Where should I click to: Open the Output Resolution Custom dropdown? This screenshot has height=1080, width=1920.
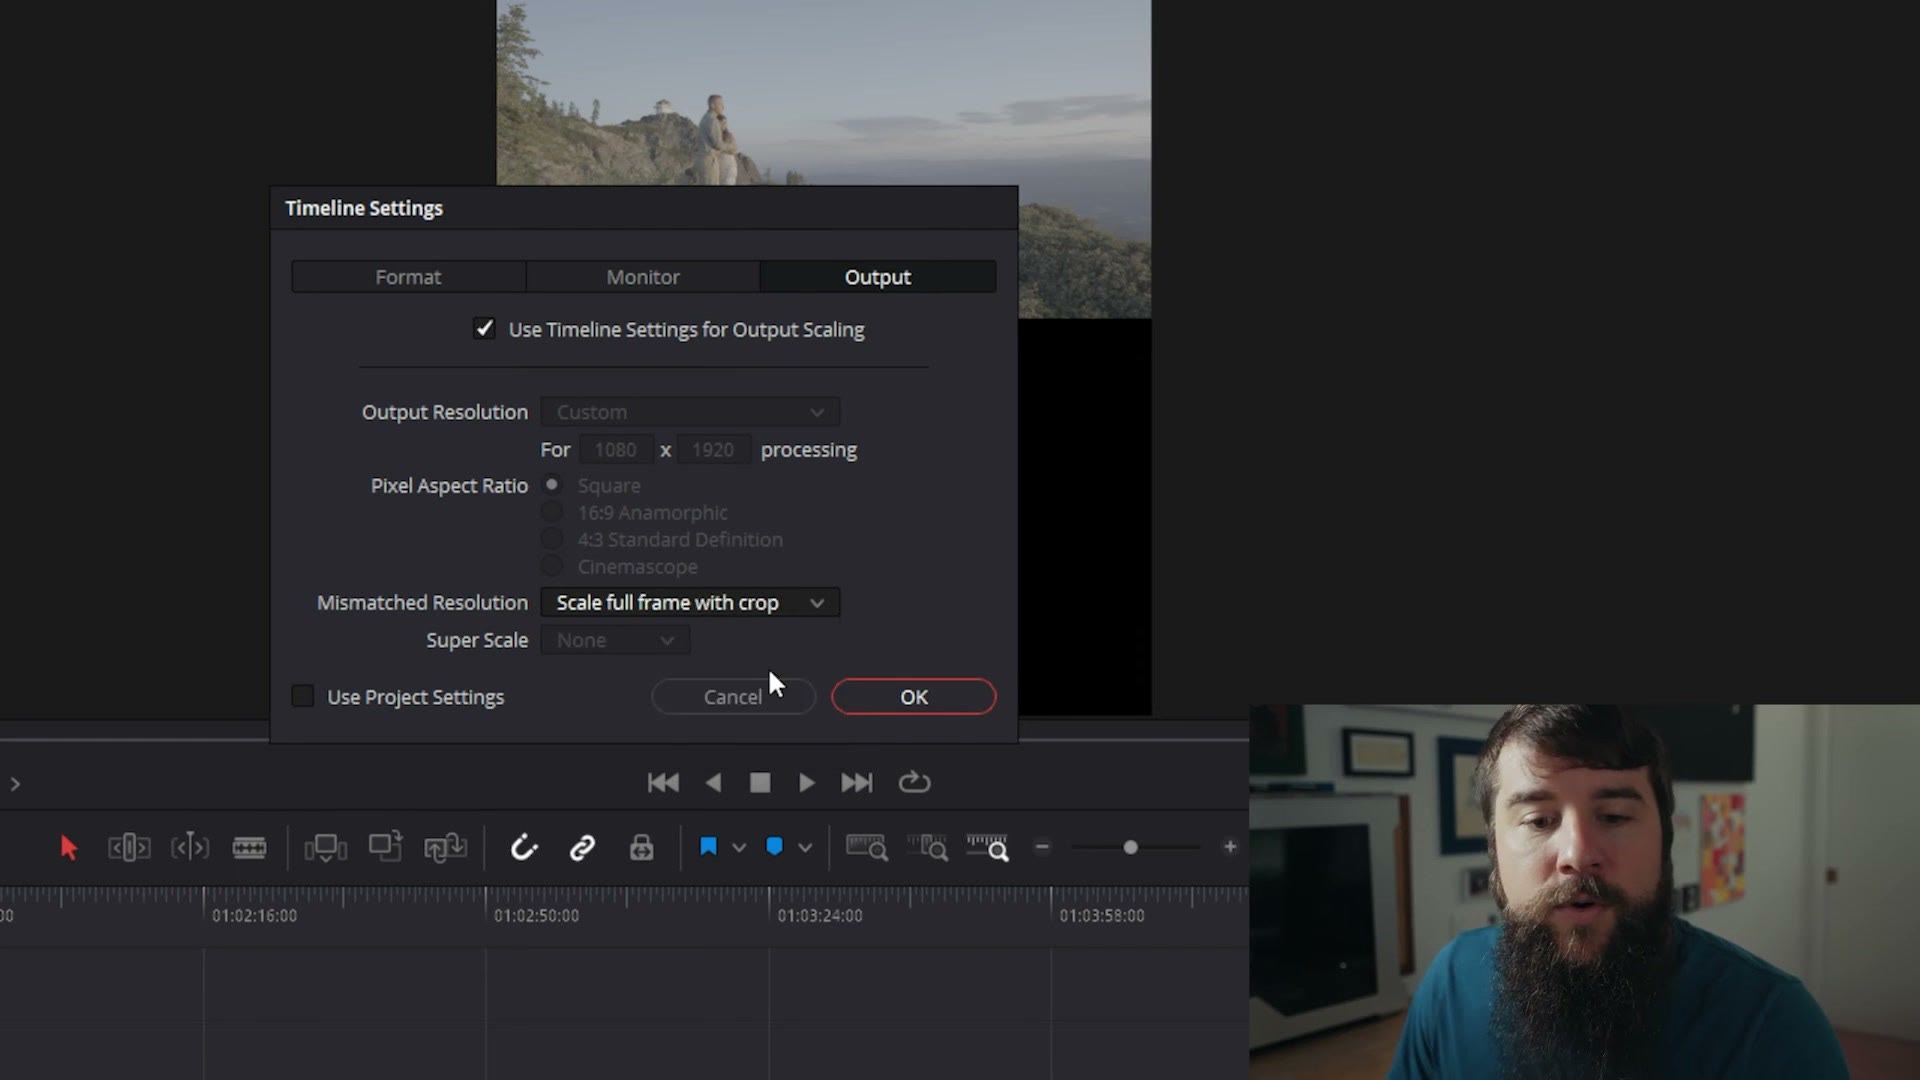[x=690, y=412]
